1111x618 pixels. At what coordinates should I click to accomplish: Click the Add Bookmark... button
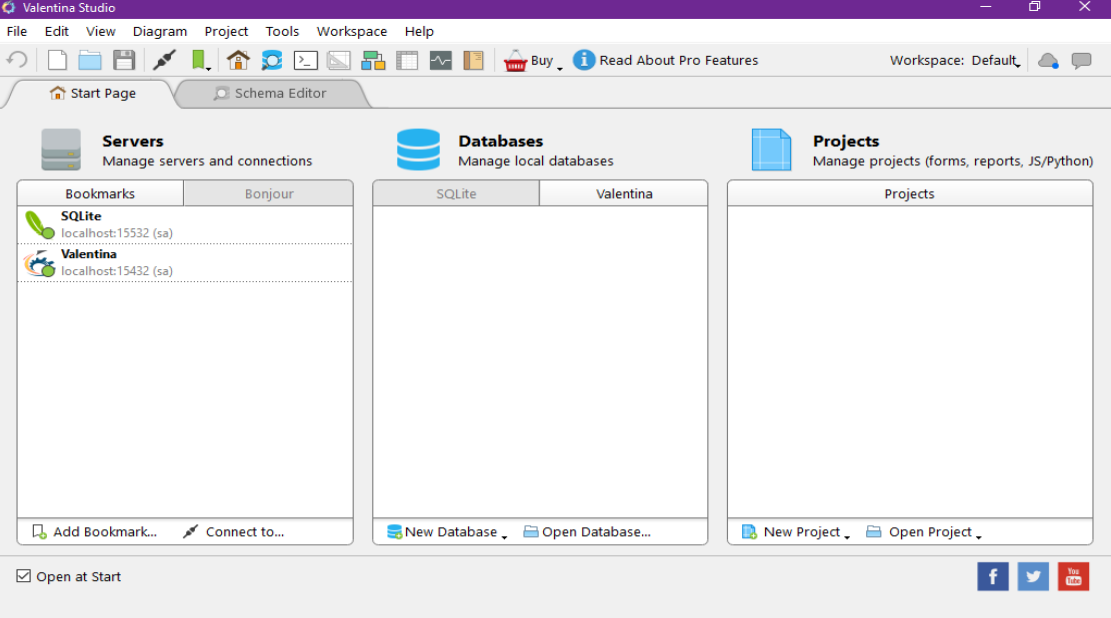(x=94, y=532)
